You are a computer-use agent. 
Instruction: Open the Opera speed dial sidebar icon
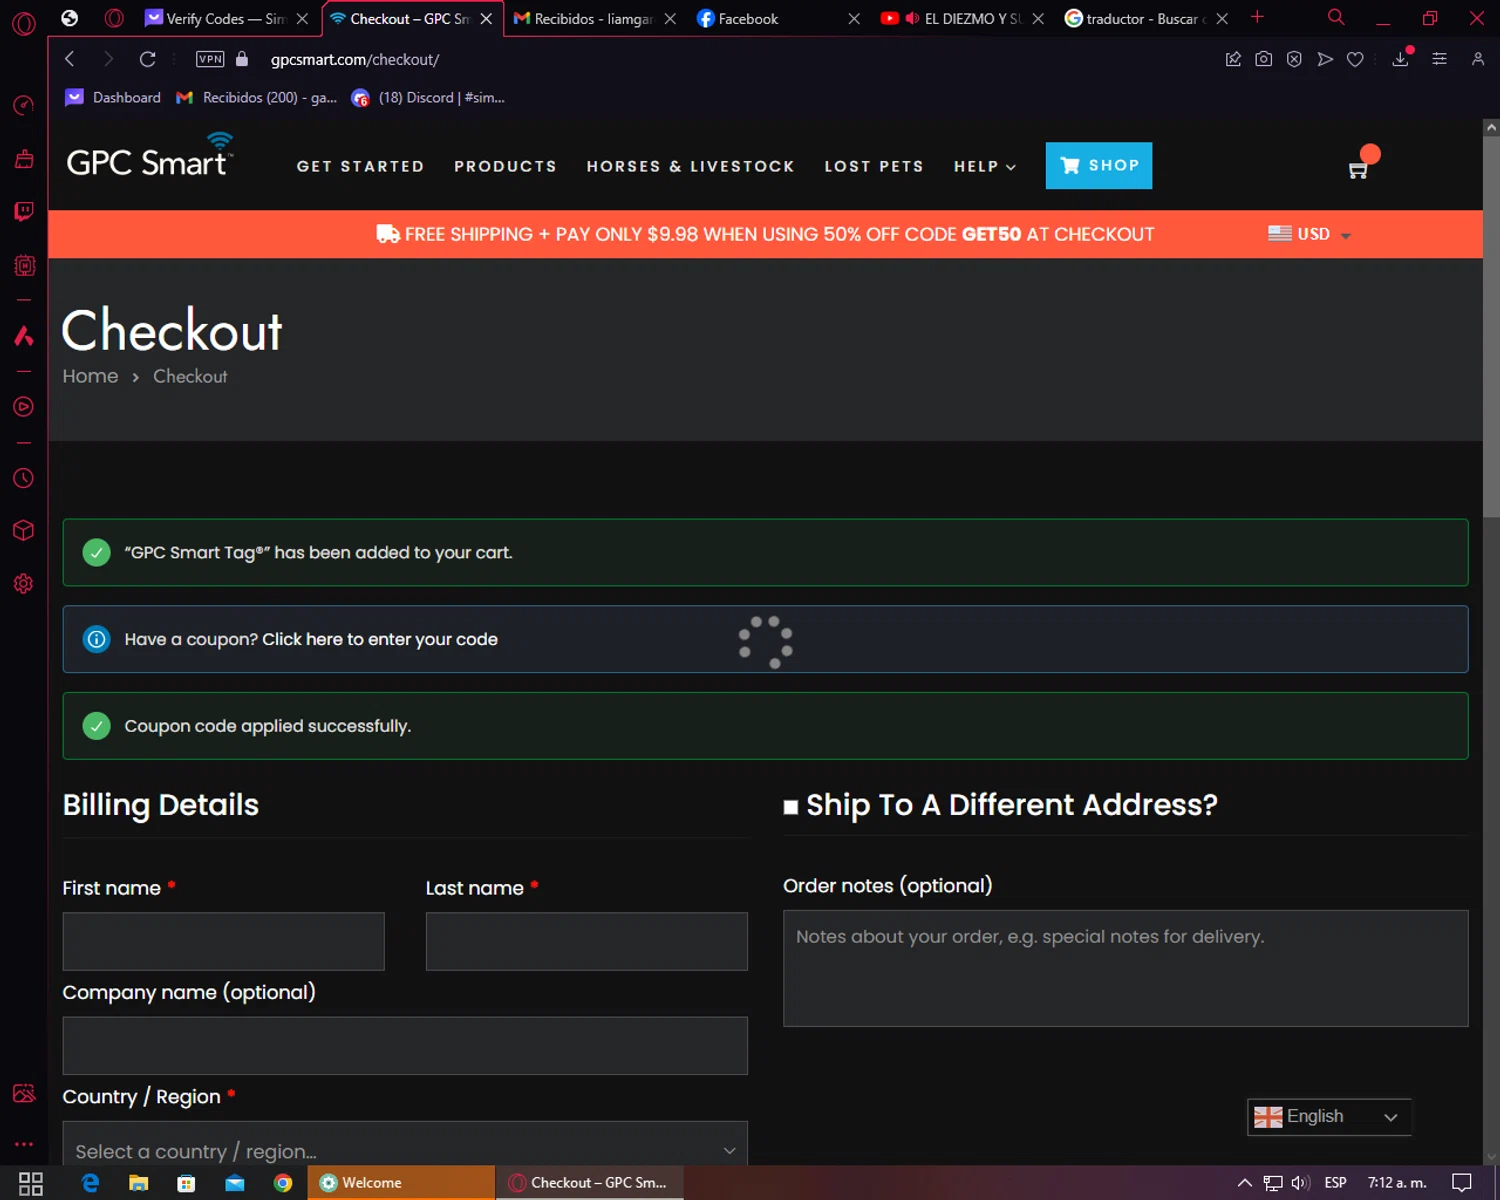click(23, 105)
